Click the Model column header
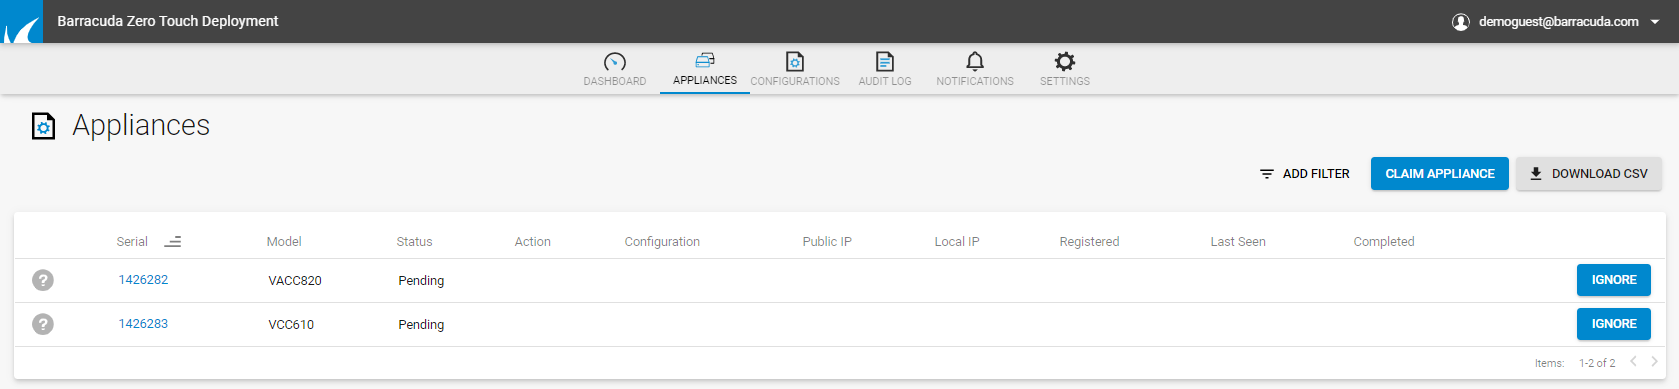Image resolution: width=1679 pixels, height=389 pixels. pyautogui.click(x=284, y=242)
